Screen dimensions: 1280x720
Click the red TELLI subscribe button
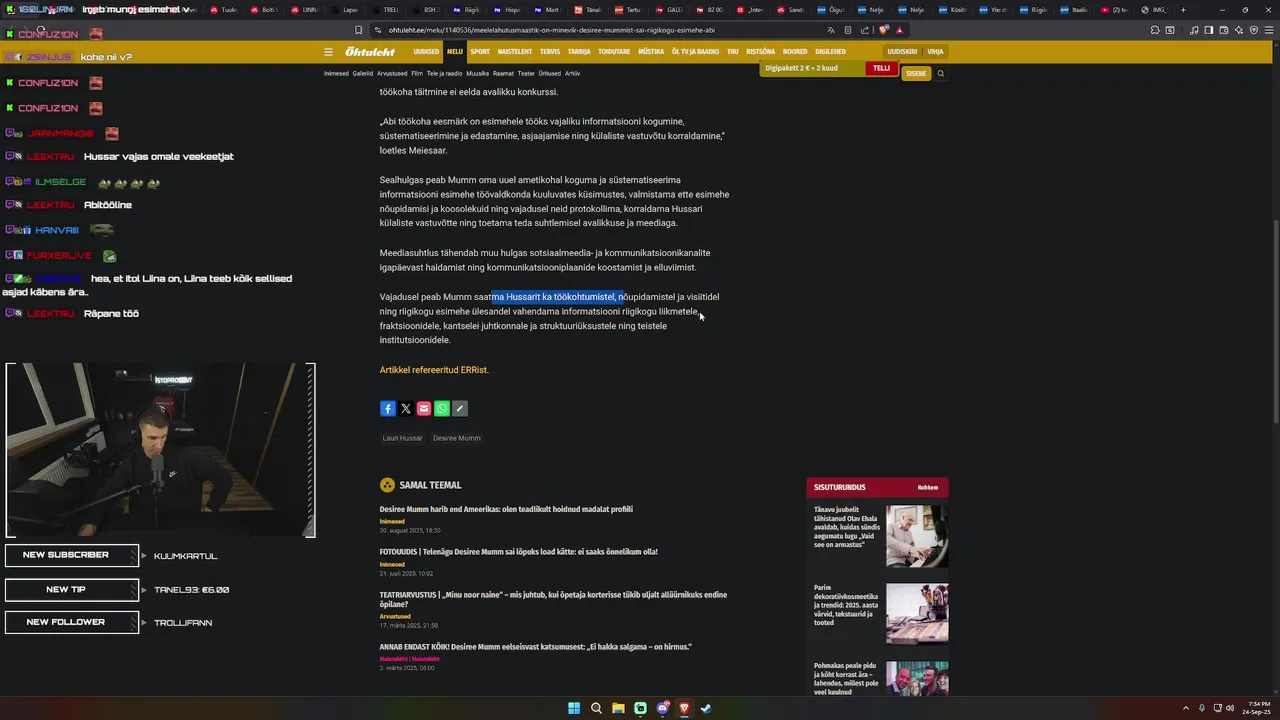pos(881,68)
